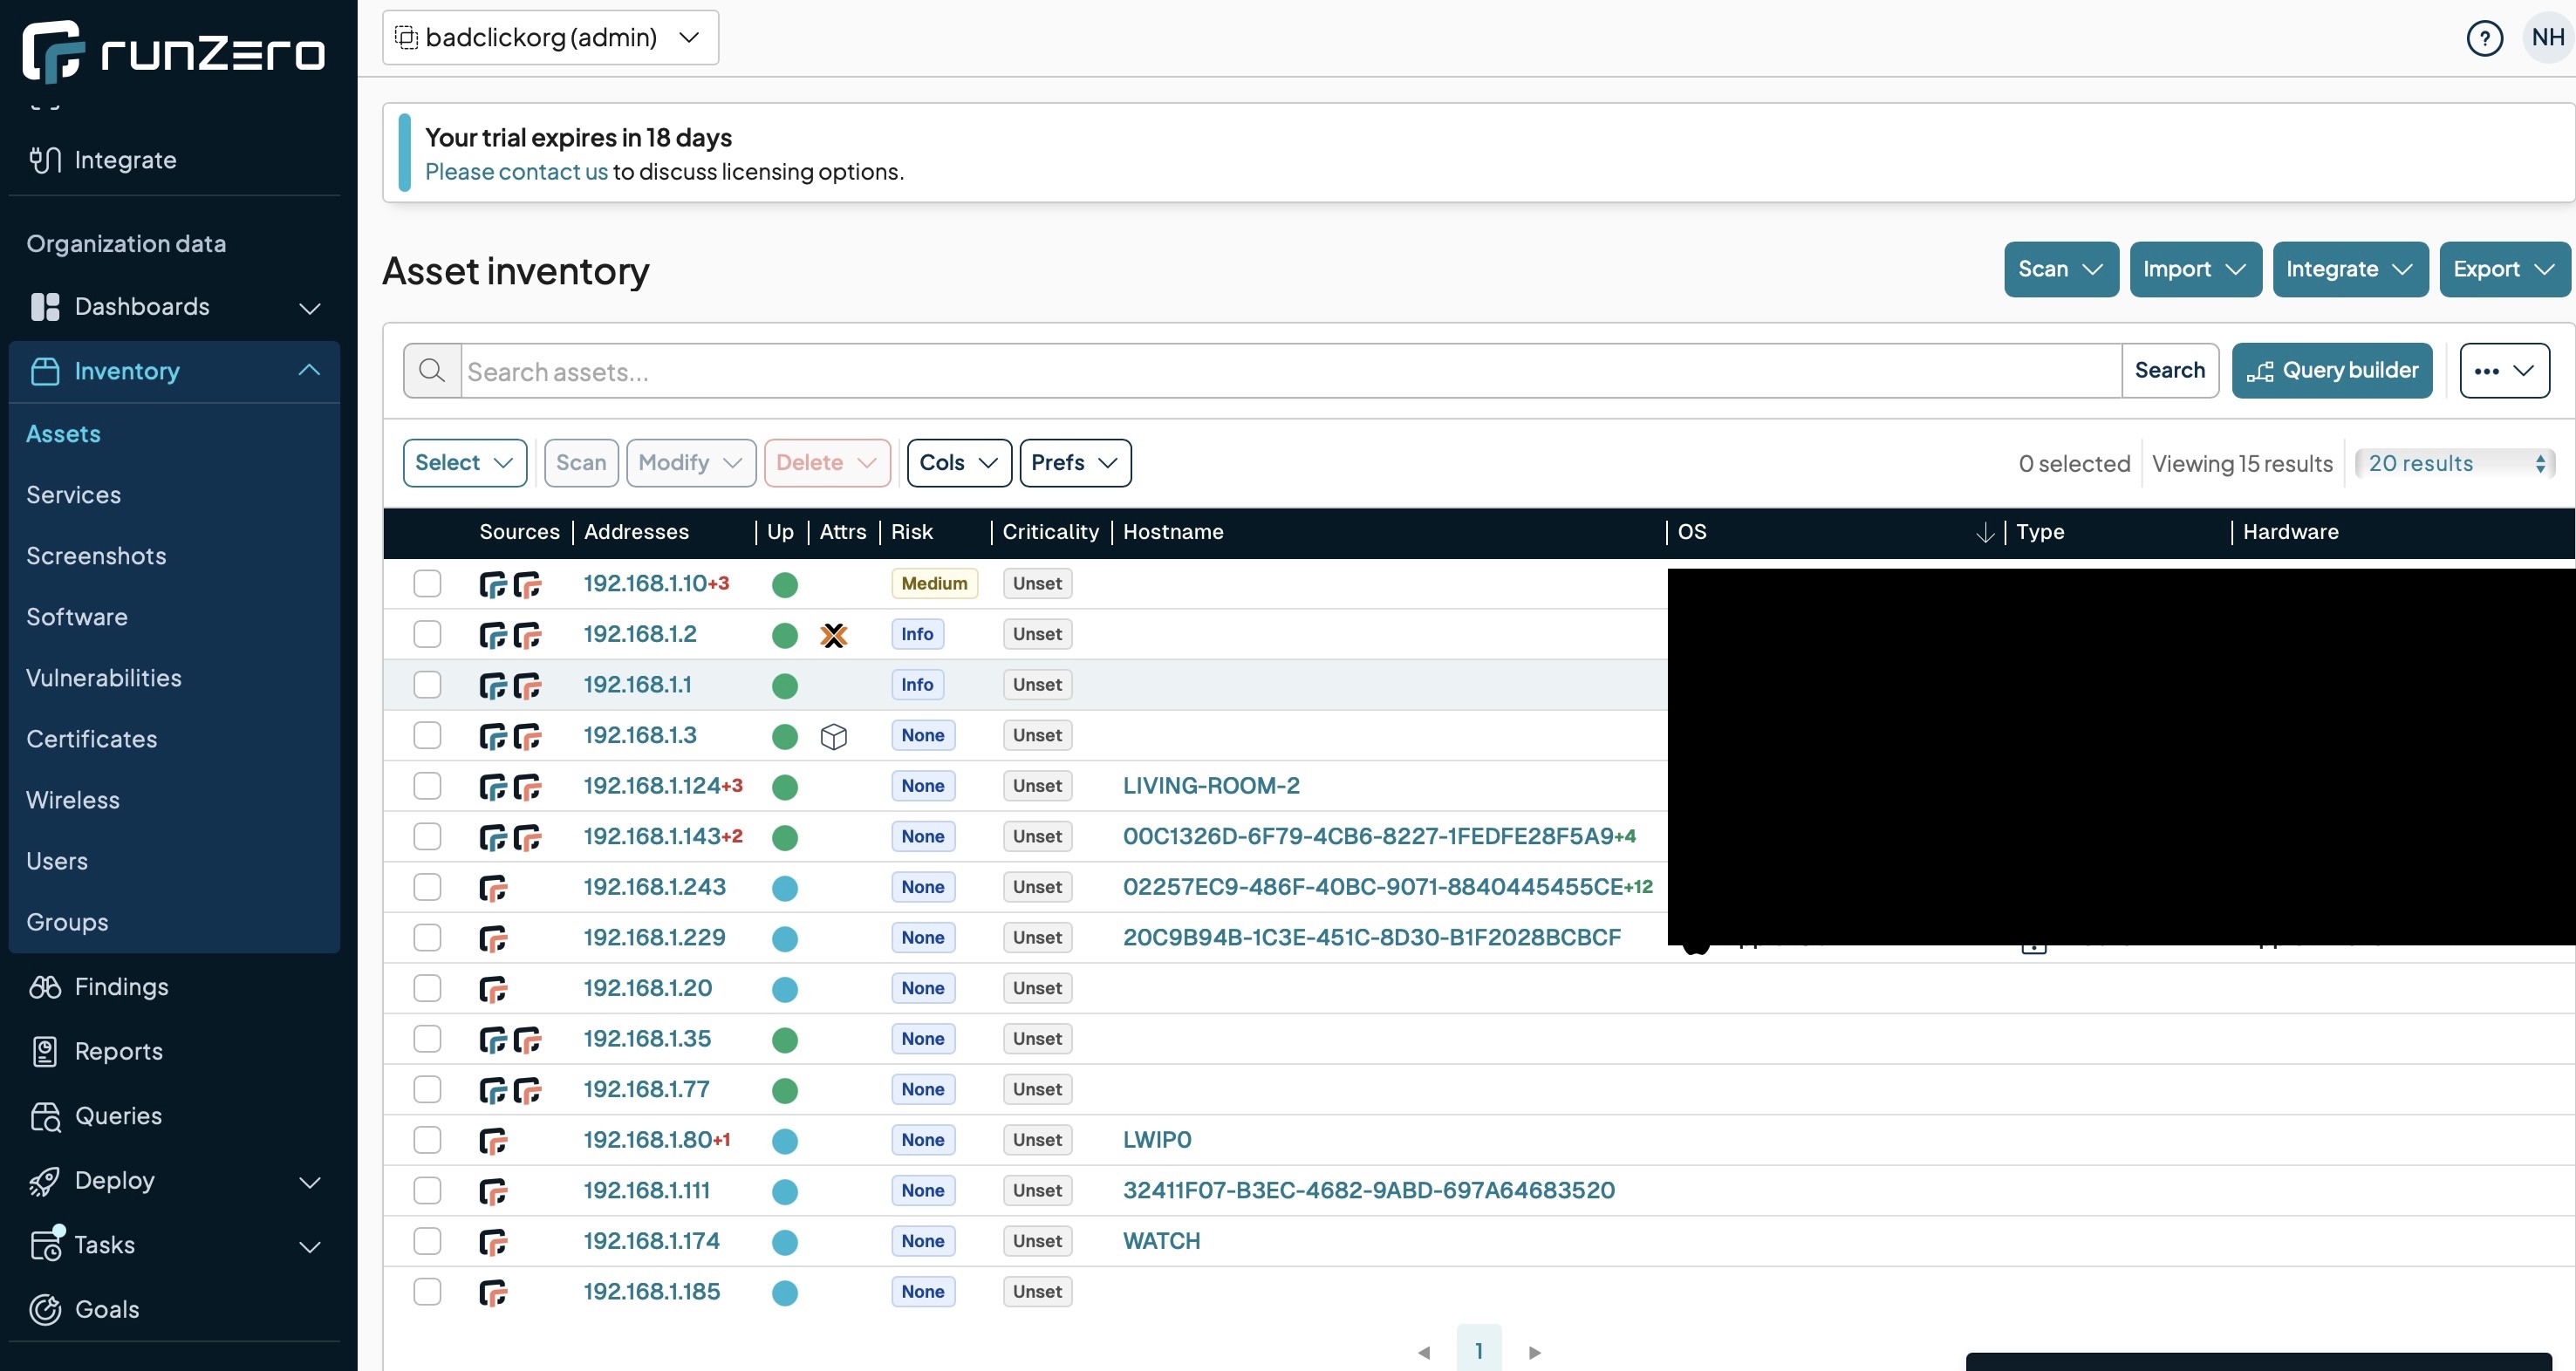Click the magnifier icon in search bar
The width and height of the screenshot is (2576, 1371).
(x=432, y=371)
